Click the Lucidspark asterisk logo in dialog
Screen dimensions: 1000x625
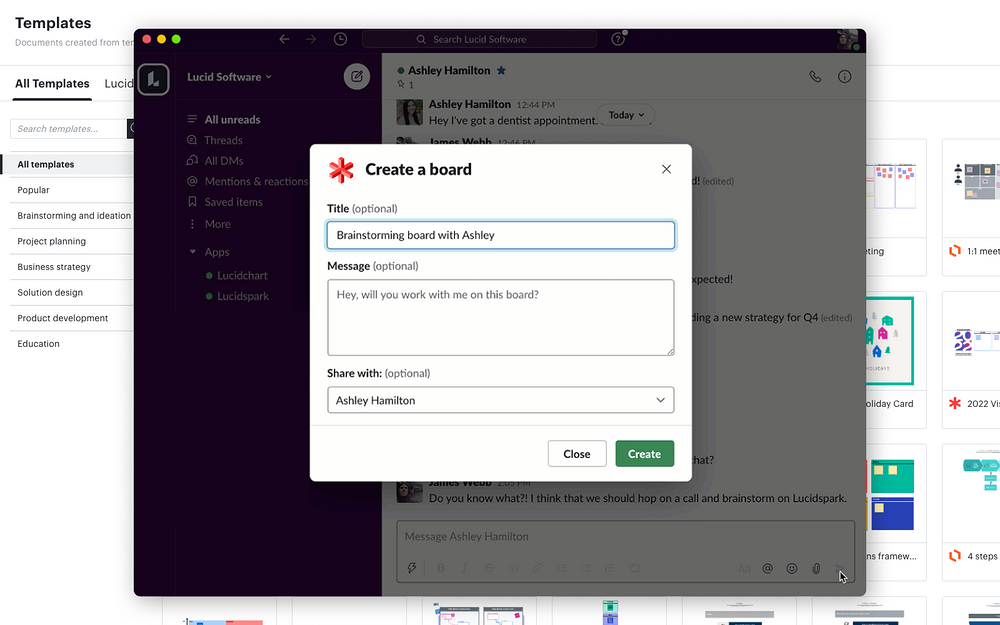point(341,170)
